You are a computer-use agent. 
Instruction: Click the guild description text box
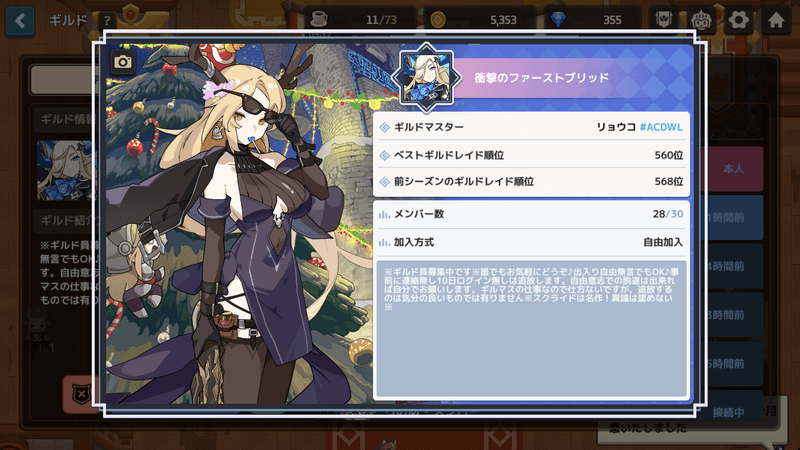tap(531, 328)
